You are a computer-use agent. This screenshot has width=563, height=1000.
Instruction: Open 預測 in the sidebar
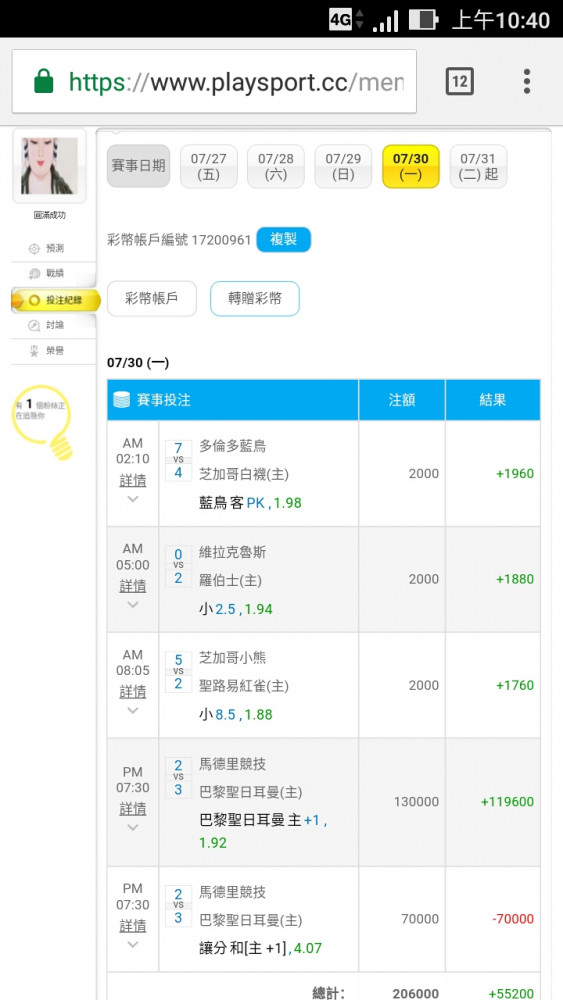pos(48,248)
